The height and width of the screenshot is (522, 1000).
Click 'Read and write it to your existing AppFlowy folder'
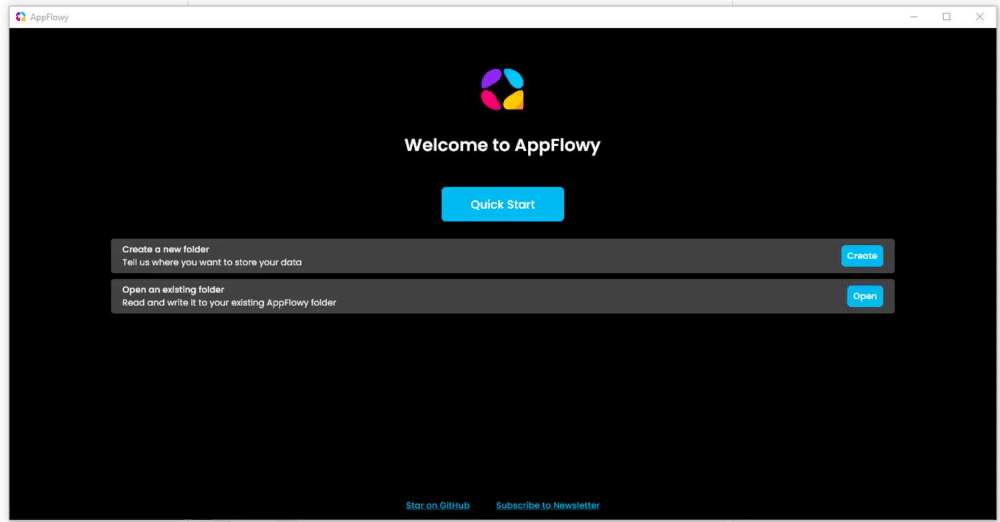(229, 302)
